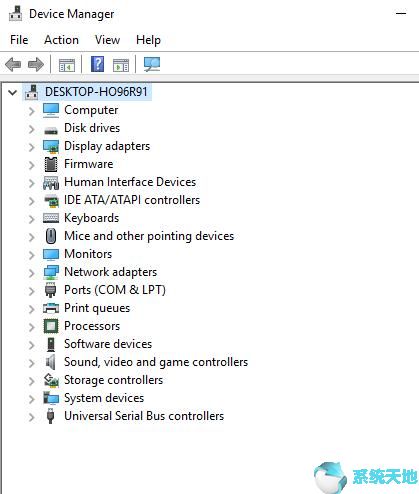Select the Print queues entry
Screen dimensions: 419x494
(x=97, y=308)
